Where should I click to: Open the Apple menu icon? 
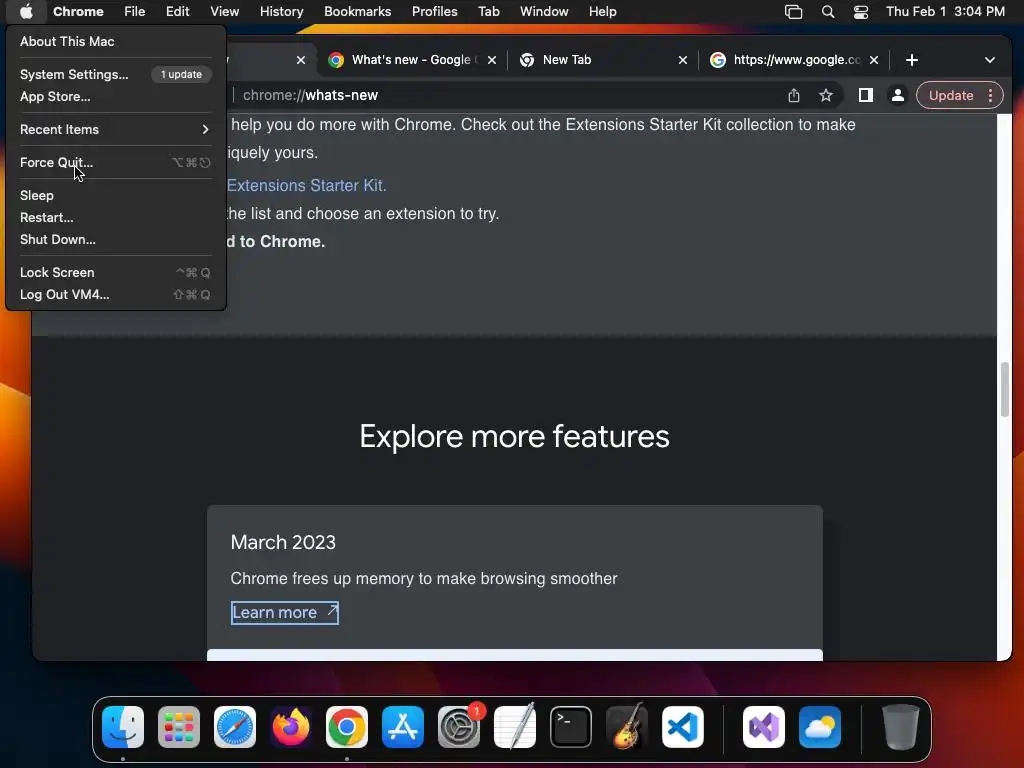pos(26,11)
